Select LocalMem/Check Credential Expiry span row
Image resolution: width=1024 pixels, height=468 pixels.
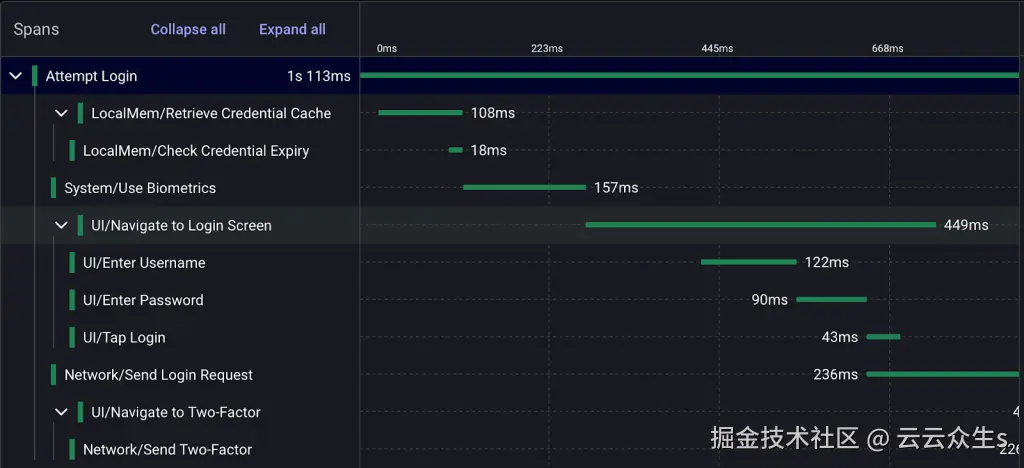pyautogui.click(x=195, y=151)
